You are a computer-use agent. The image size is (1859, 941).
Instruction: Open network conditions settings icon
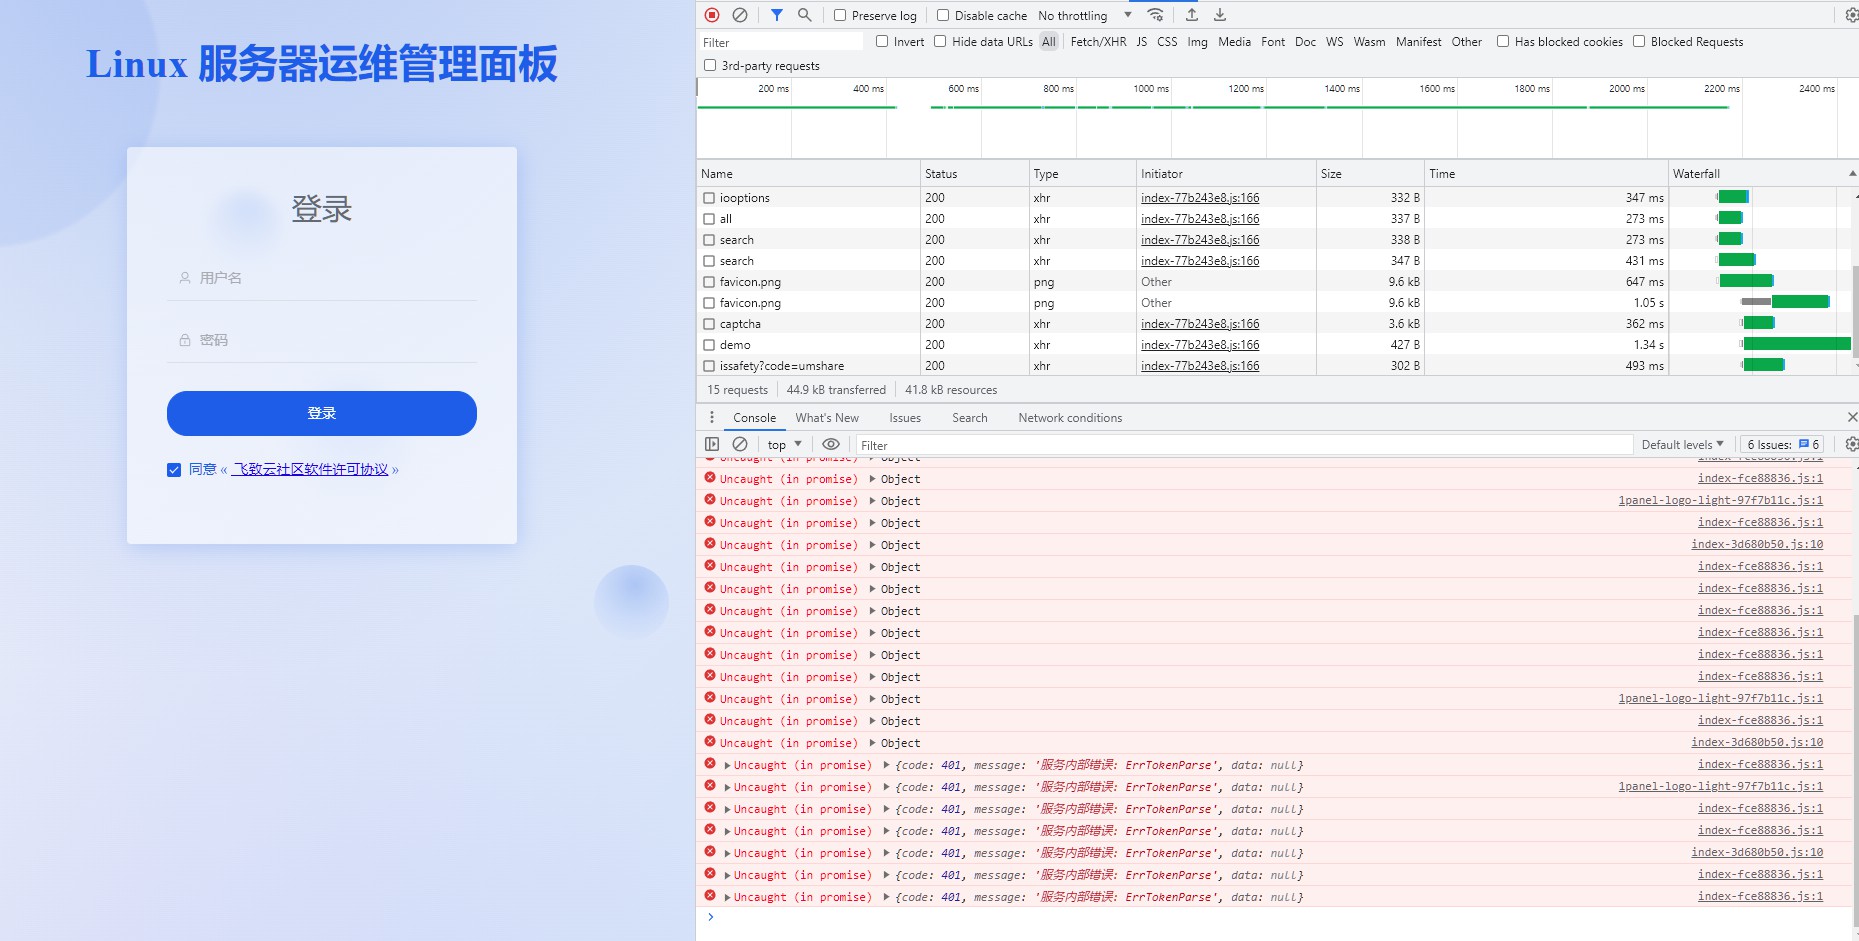pos(1155,15)
